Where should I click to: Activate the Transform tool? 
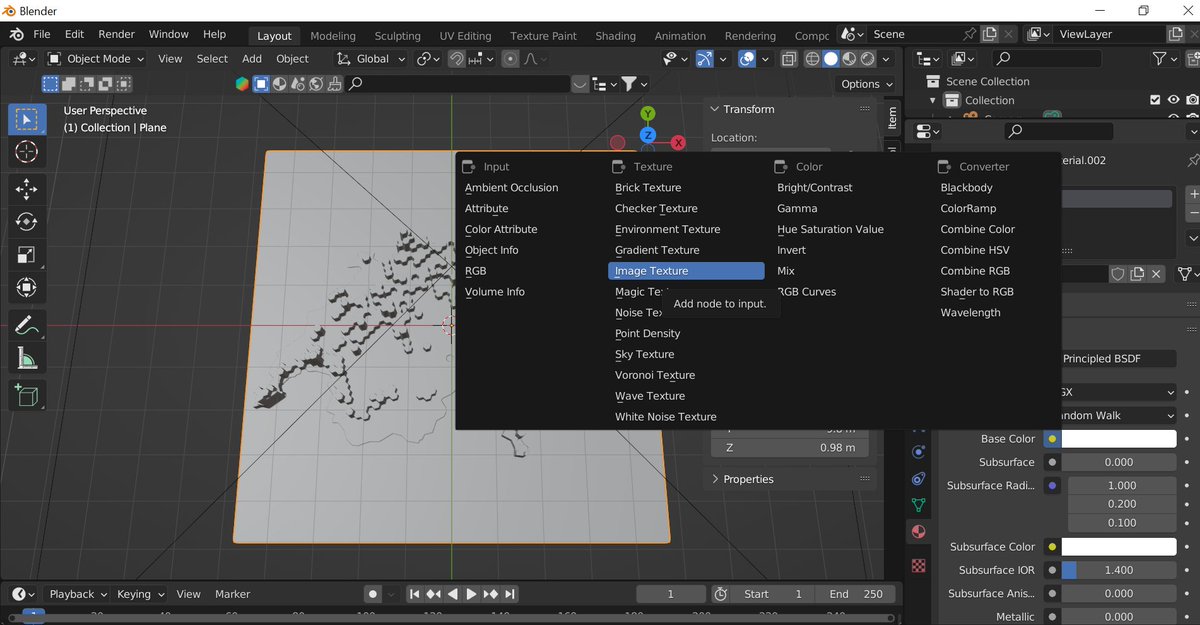[27, 288]
